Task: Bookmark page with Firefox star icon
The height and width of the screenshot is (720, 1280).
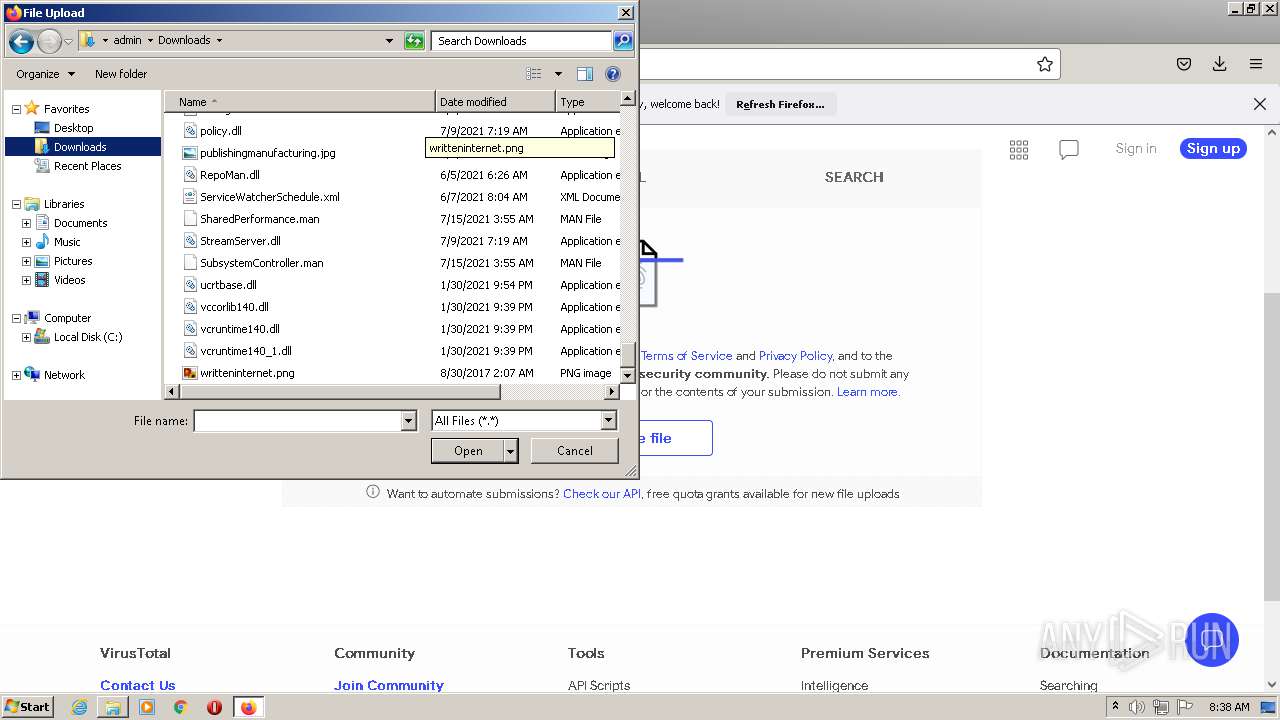Action: click(x=1045, y=64)
